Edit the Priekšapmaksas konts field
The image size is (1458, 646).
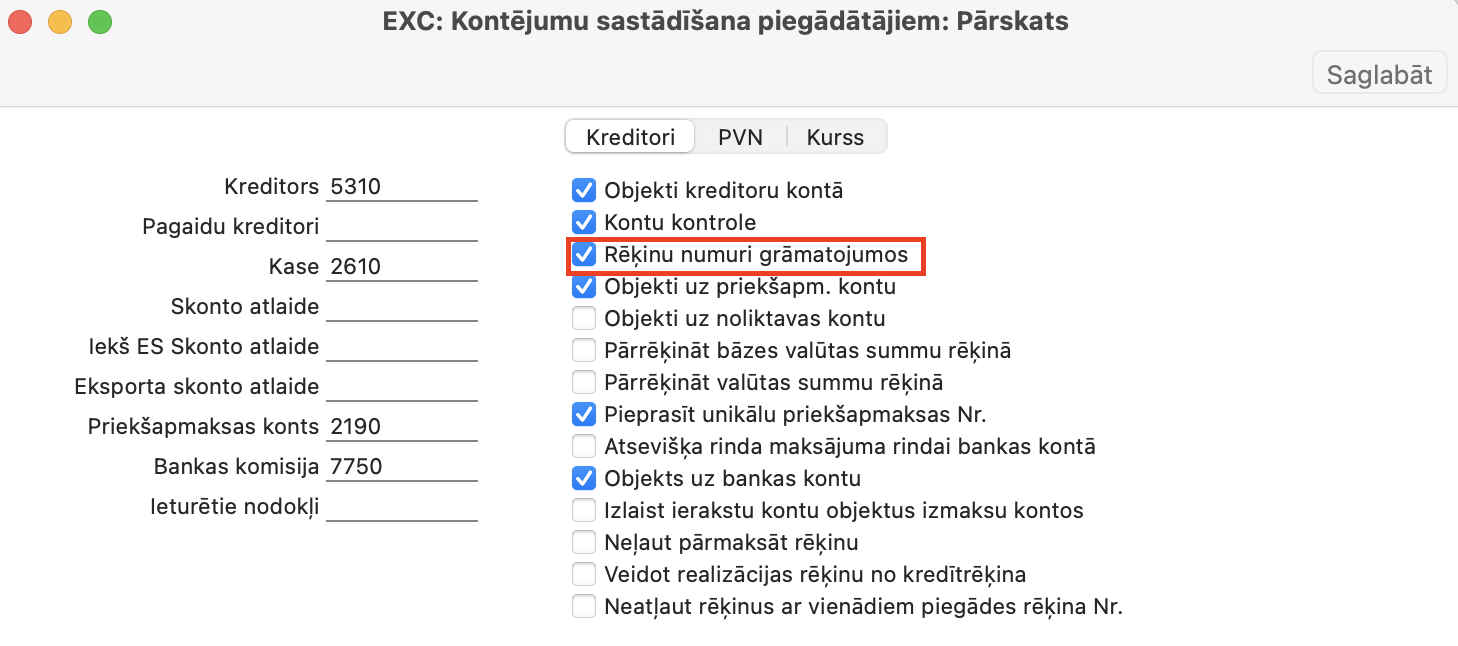coord(402,427)
